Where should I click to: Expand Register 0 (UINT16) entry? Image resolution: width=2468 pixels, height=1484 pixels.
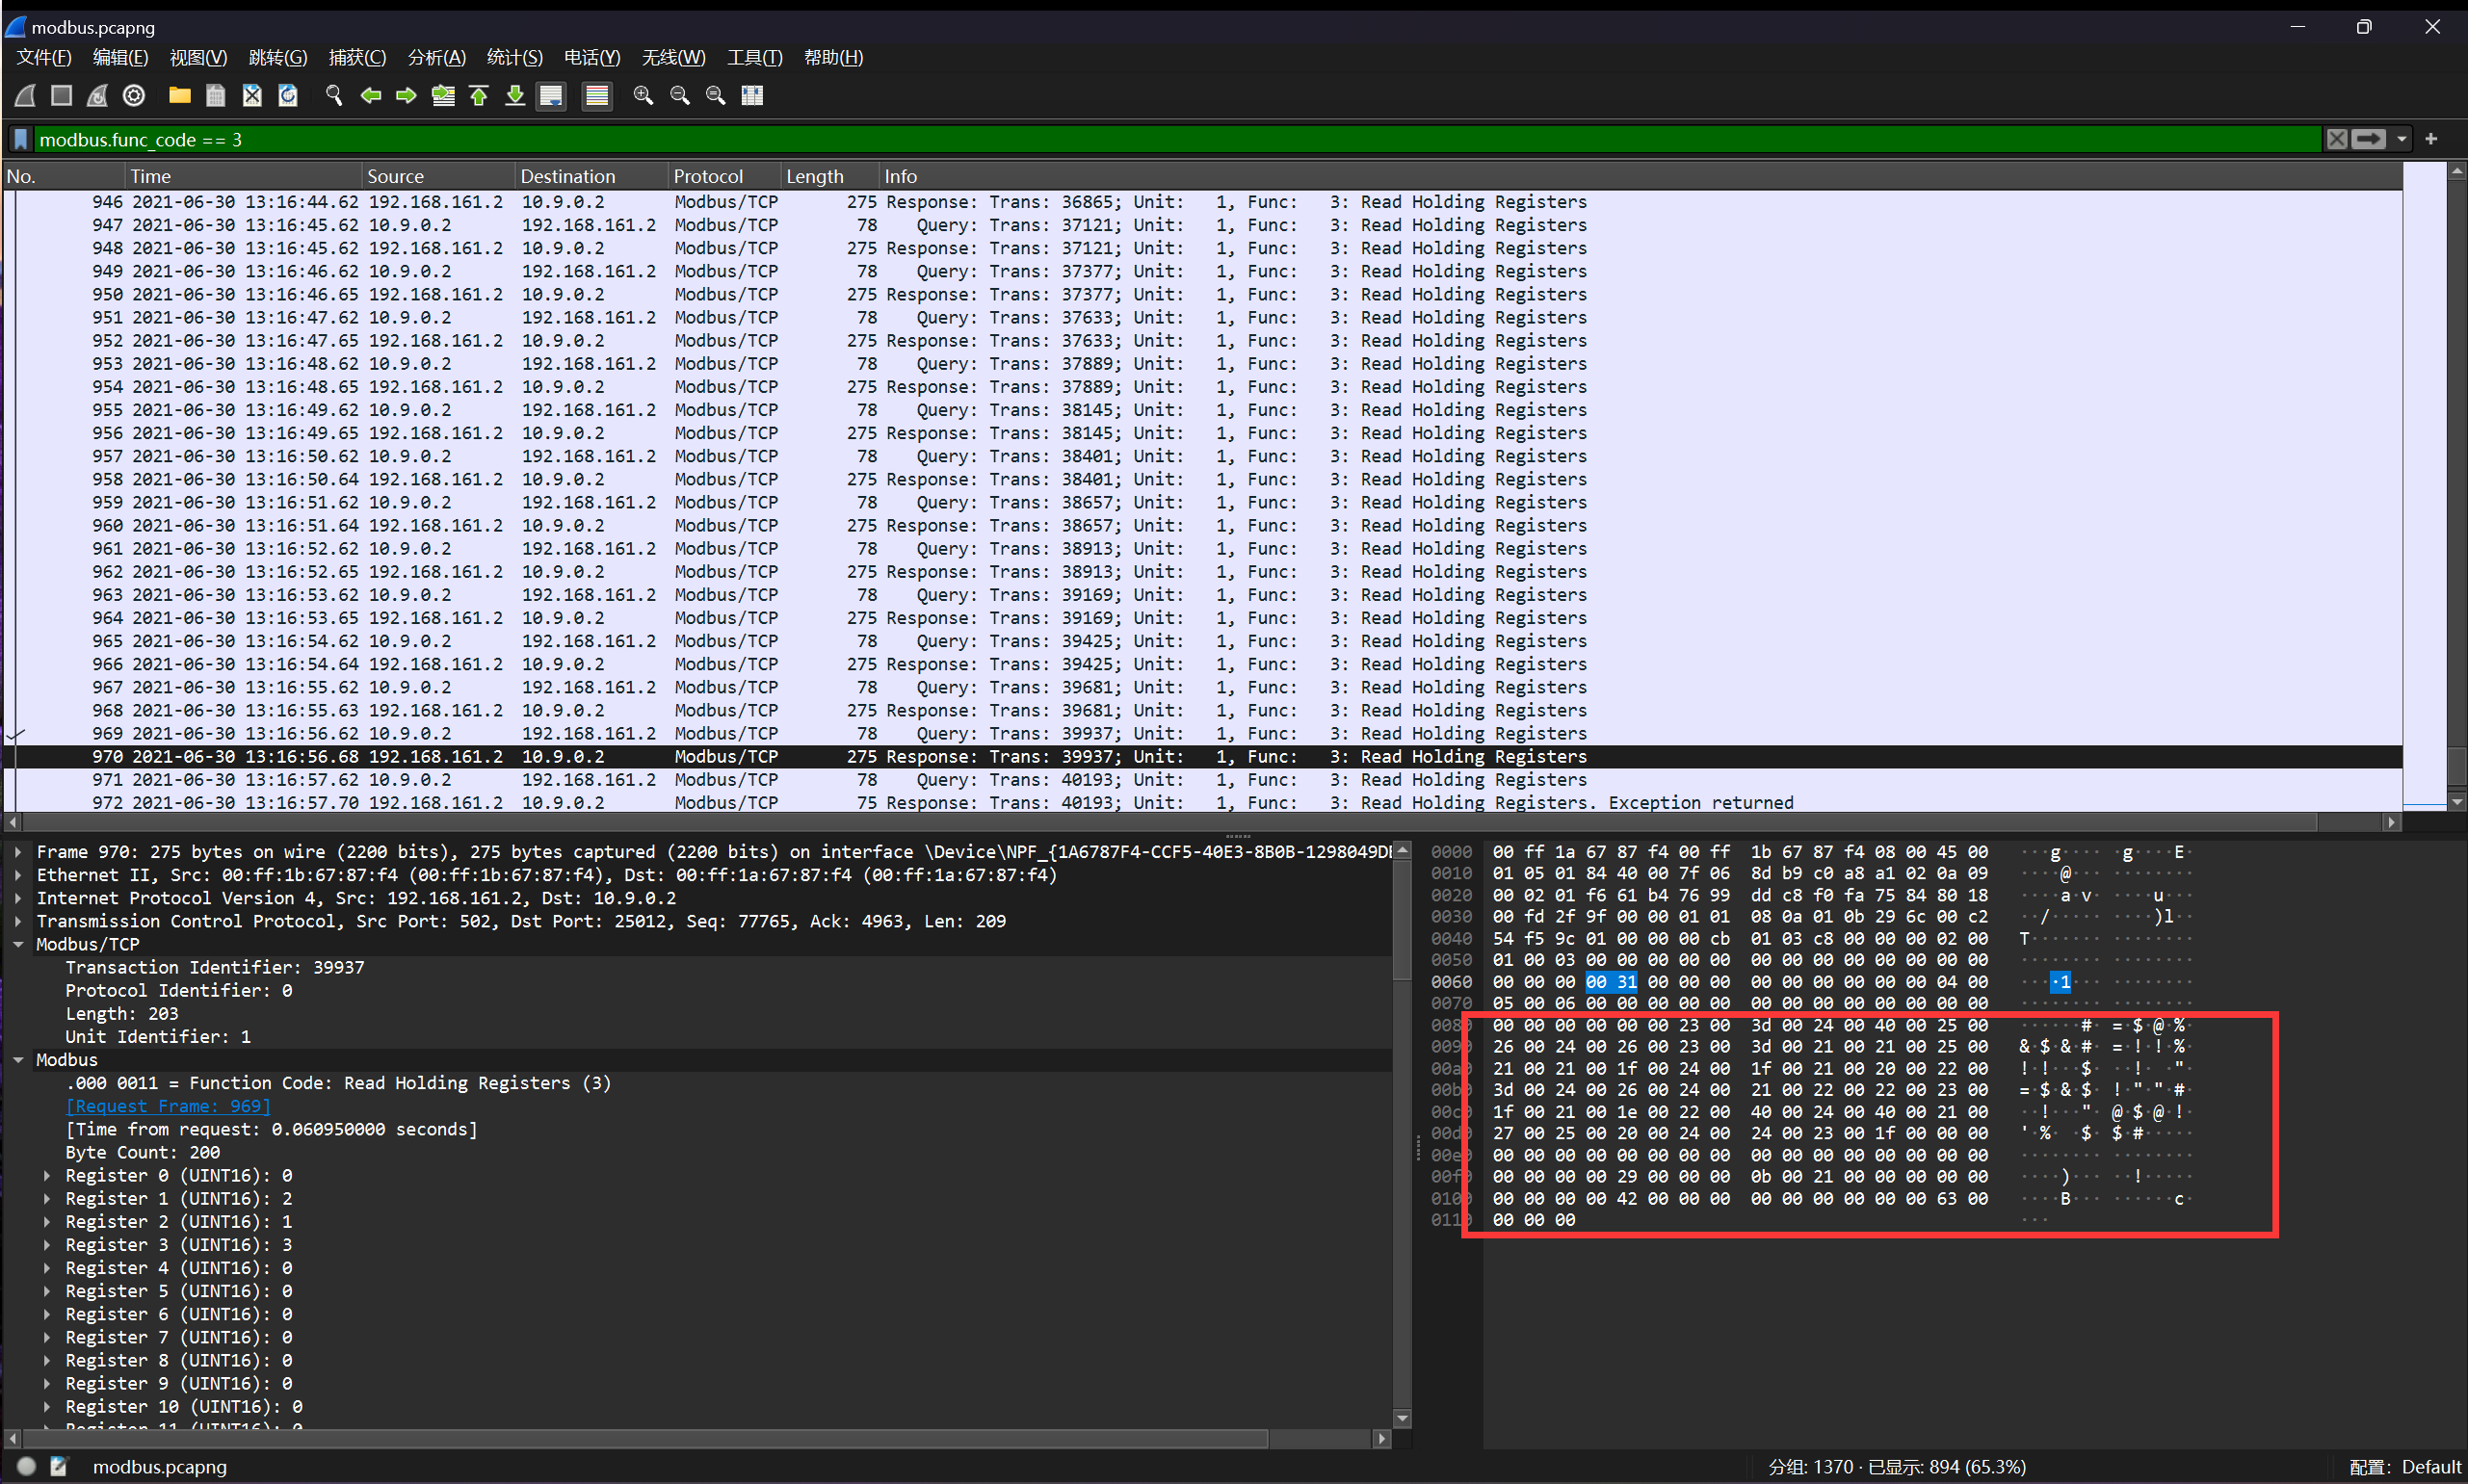[x=47, y=1176]
